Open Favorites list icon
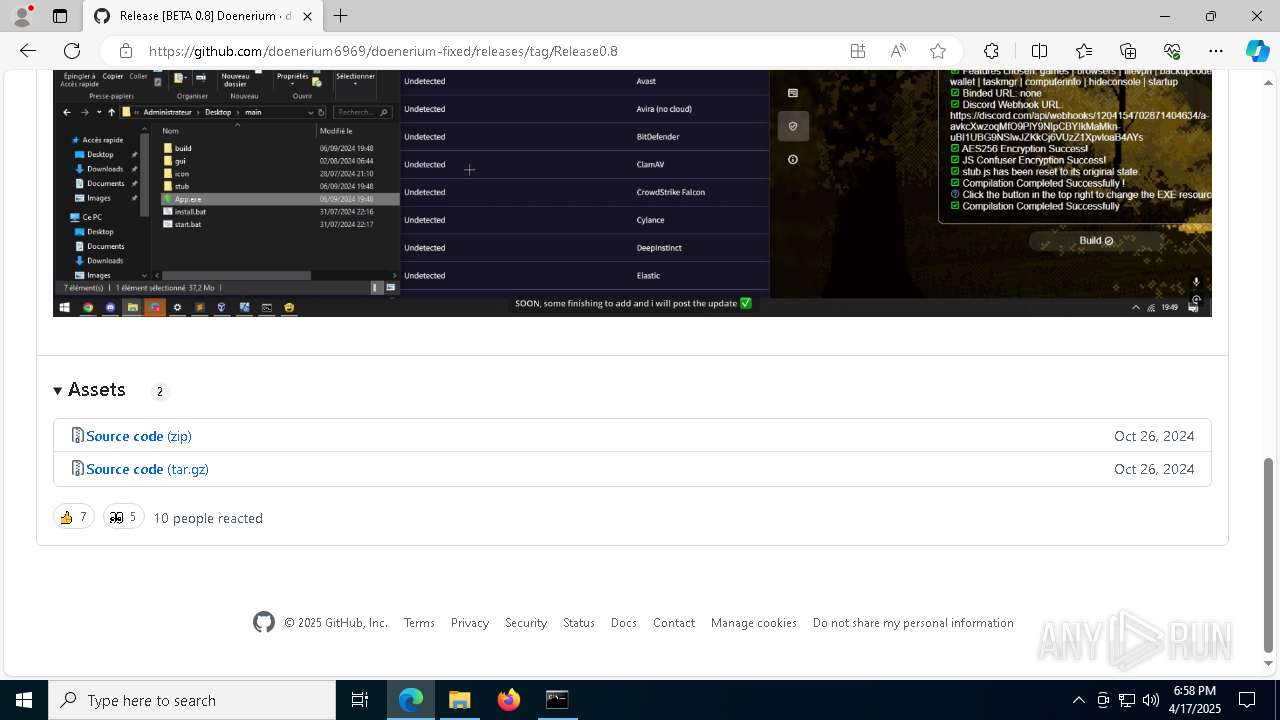This screenshot has height=720, width=1280. click(x=1084, y=51)
